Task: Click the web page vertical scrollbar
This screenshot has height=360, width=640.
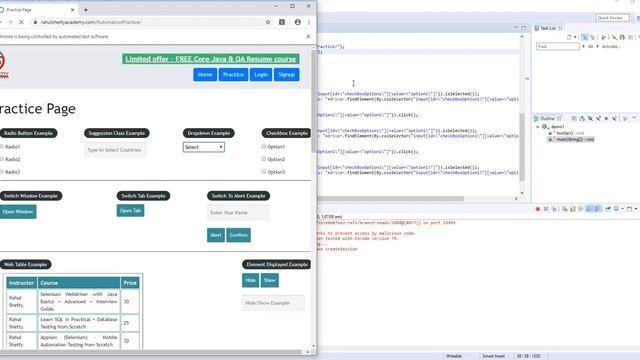Action: point(313,102)
